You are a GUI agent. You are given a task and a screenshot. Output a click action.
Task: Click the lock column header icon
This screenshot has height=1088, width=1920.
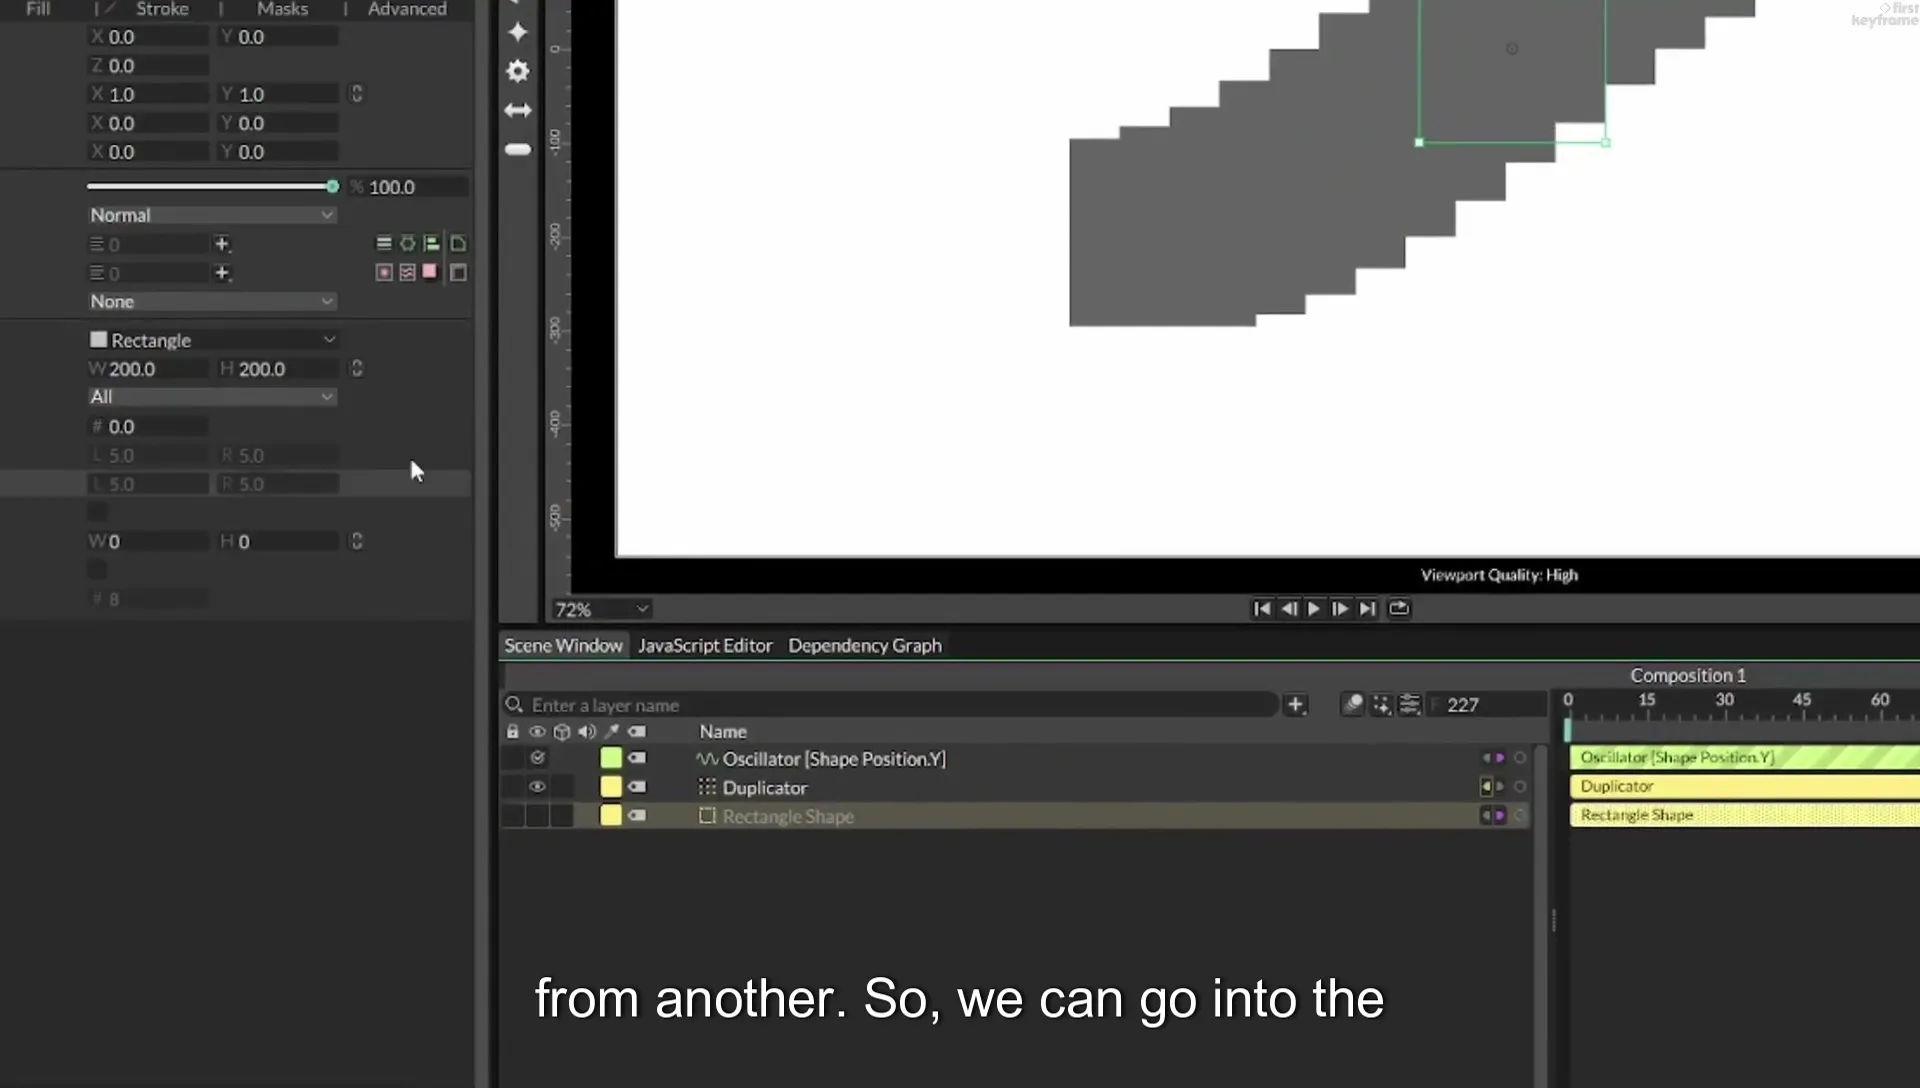(x=513, y=732)
